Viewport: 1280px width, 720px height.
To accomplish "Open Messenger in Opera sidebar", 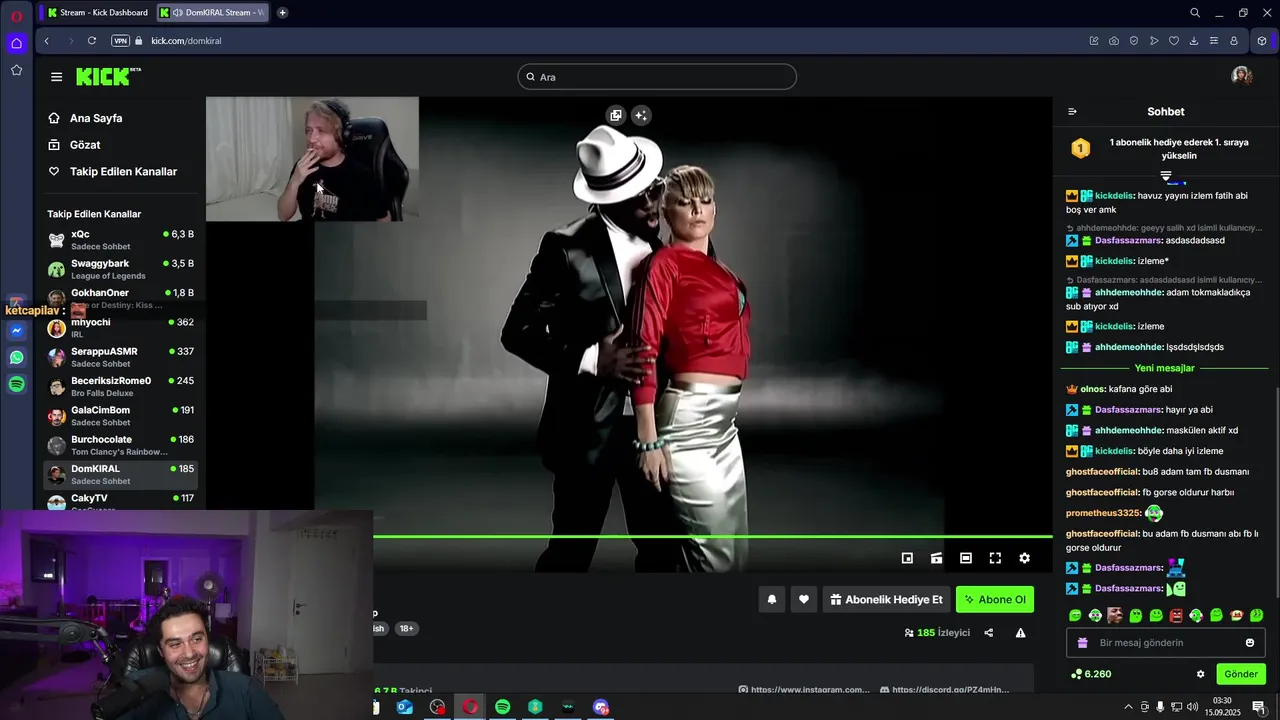I will click(x=16, y=330).
